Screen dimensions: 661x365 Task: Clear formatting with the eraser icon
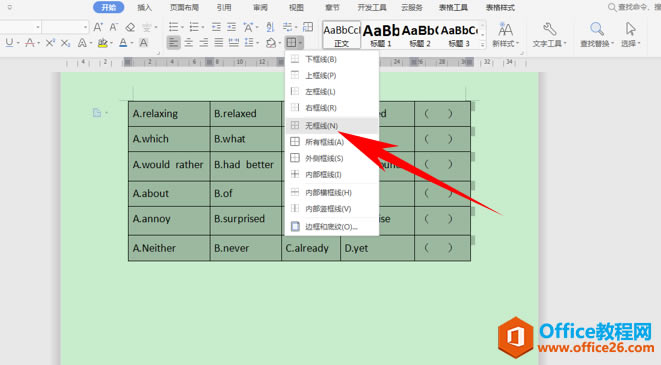tap(130, 27)
